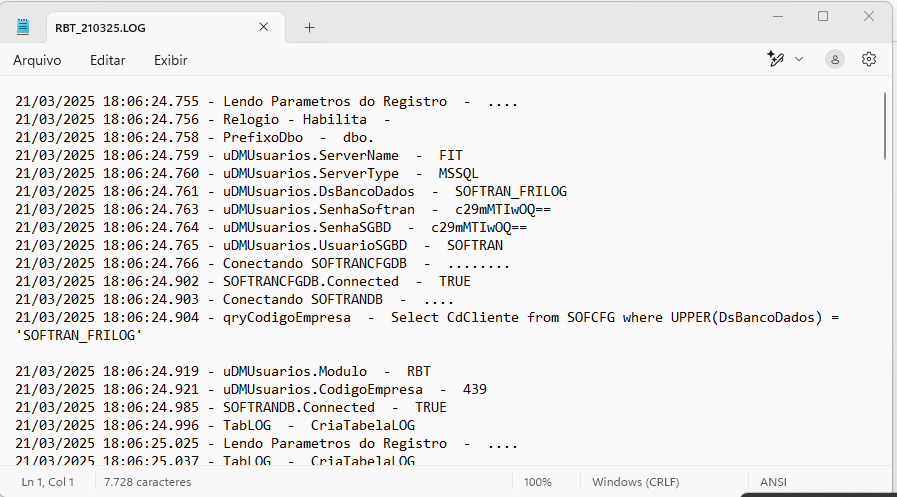Click the vertical scrollbar thumb
Screen dimensions: 897x497
pyautogui.click(x=885, y=125)
